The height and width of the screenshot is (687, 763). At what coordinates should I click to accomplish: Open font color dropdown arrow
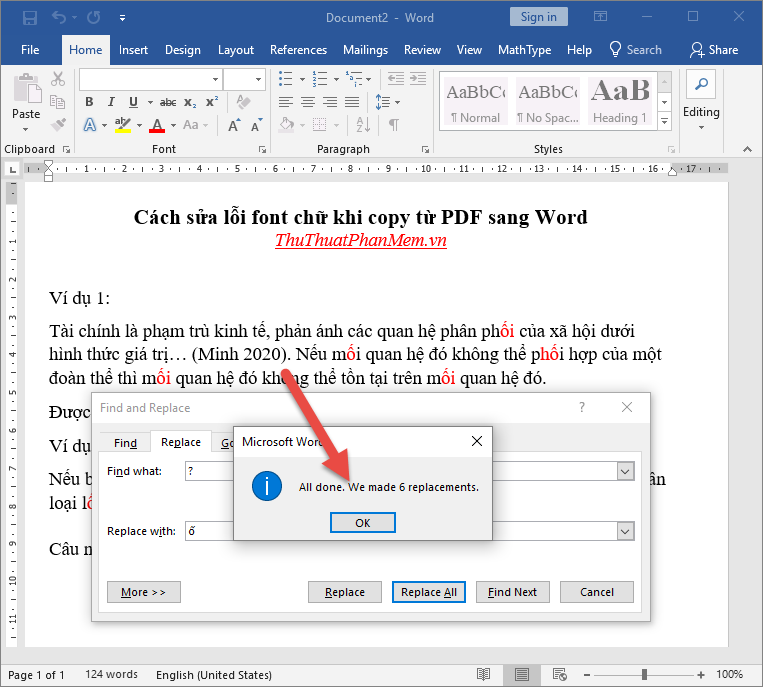pos(173,126)
